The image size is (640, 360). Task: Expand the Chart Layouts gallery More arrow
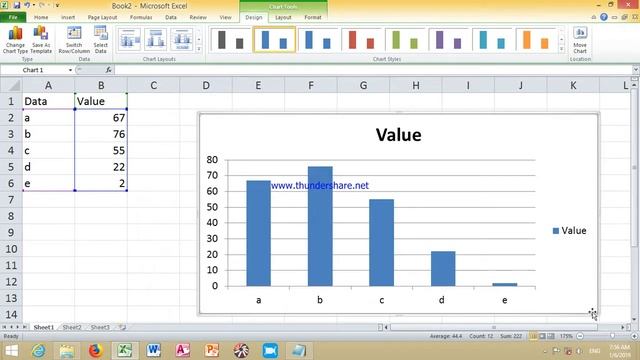[199, 49]
